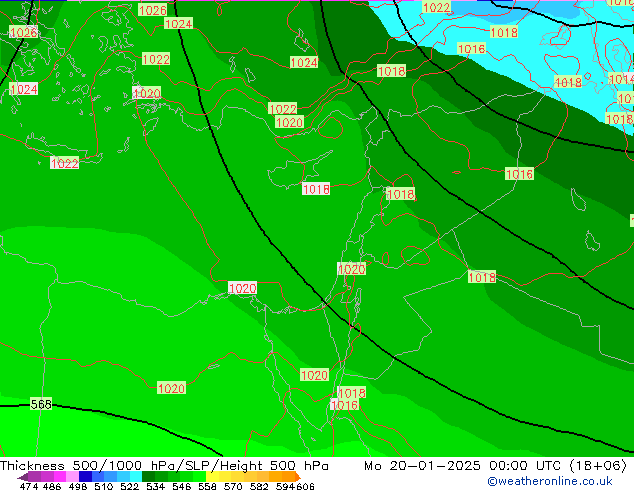Pick the light pink legend color swatch
634x490 pixels.
tap(72, 476)
